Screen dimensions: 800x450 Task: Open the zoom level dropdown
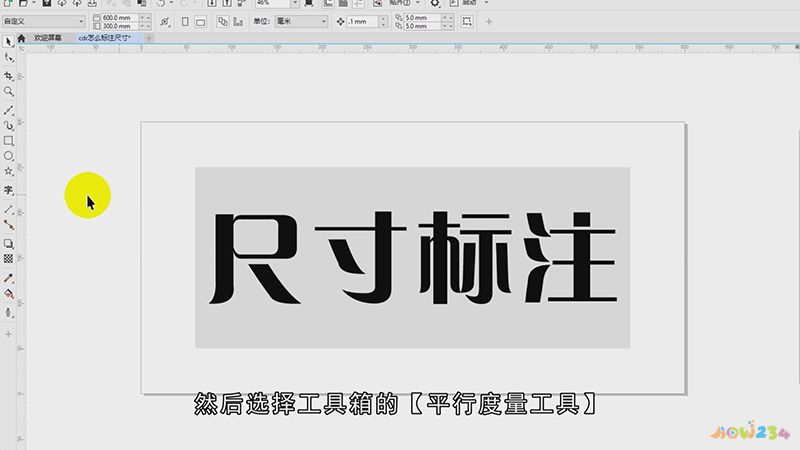[x=294, y=3]
